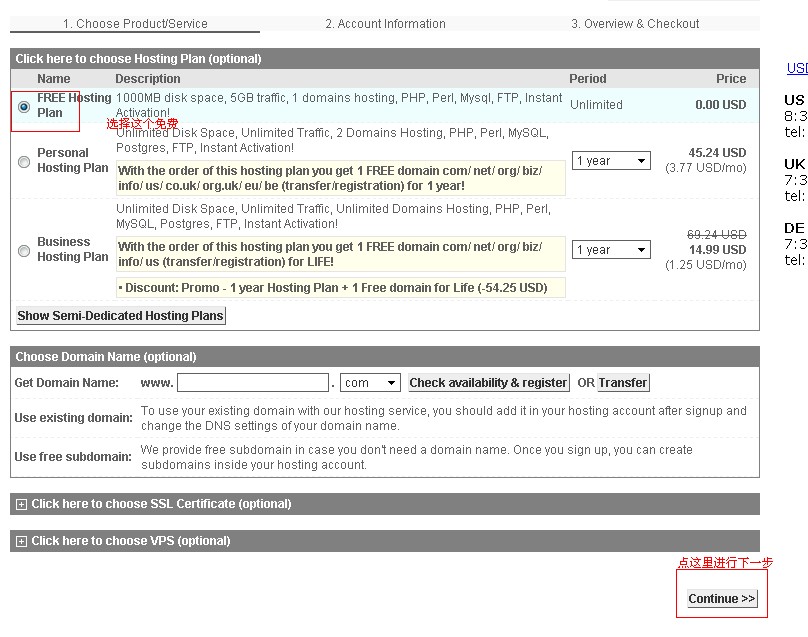Click the Transfer button
808x637 pixels.
coord(623,382)
